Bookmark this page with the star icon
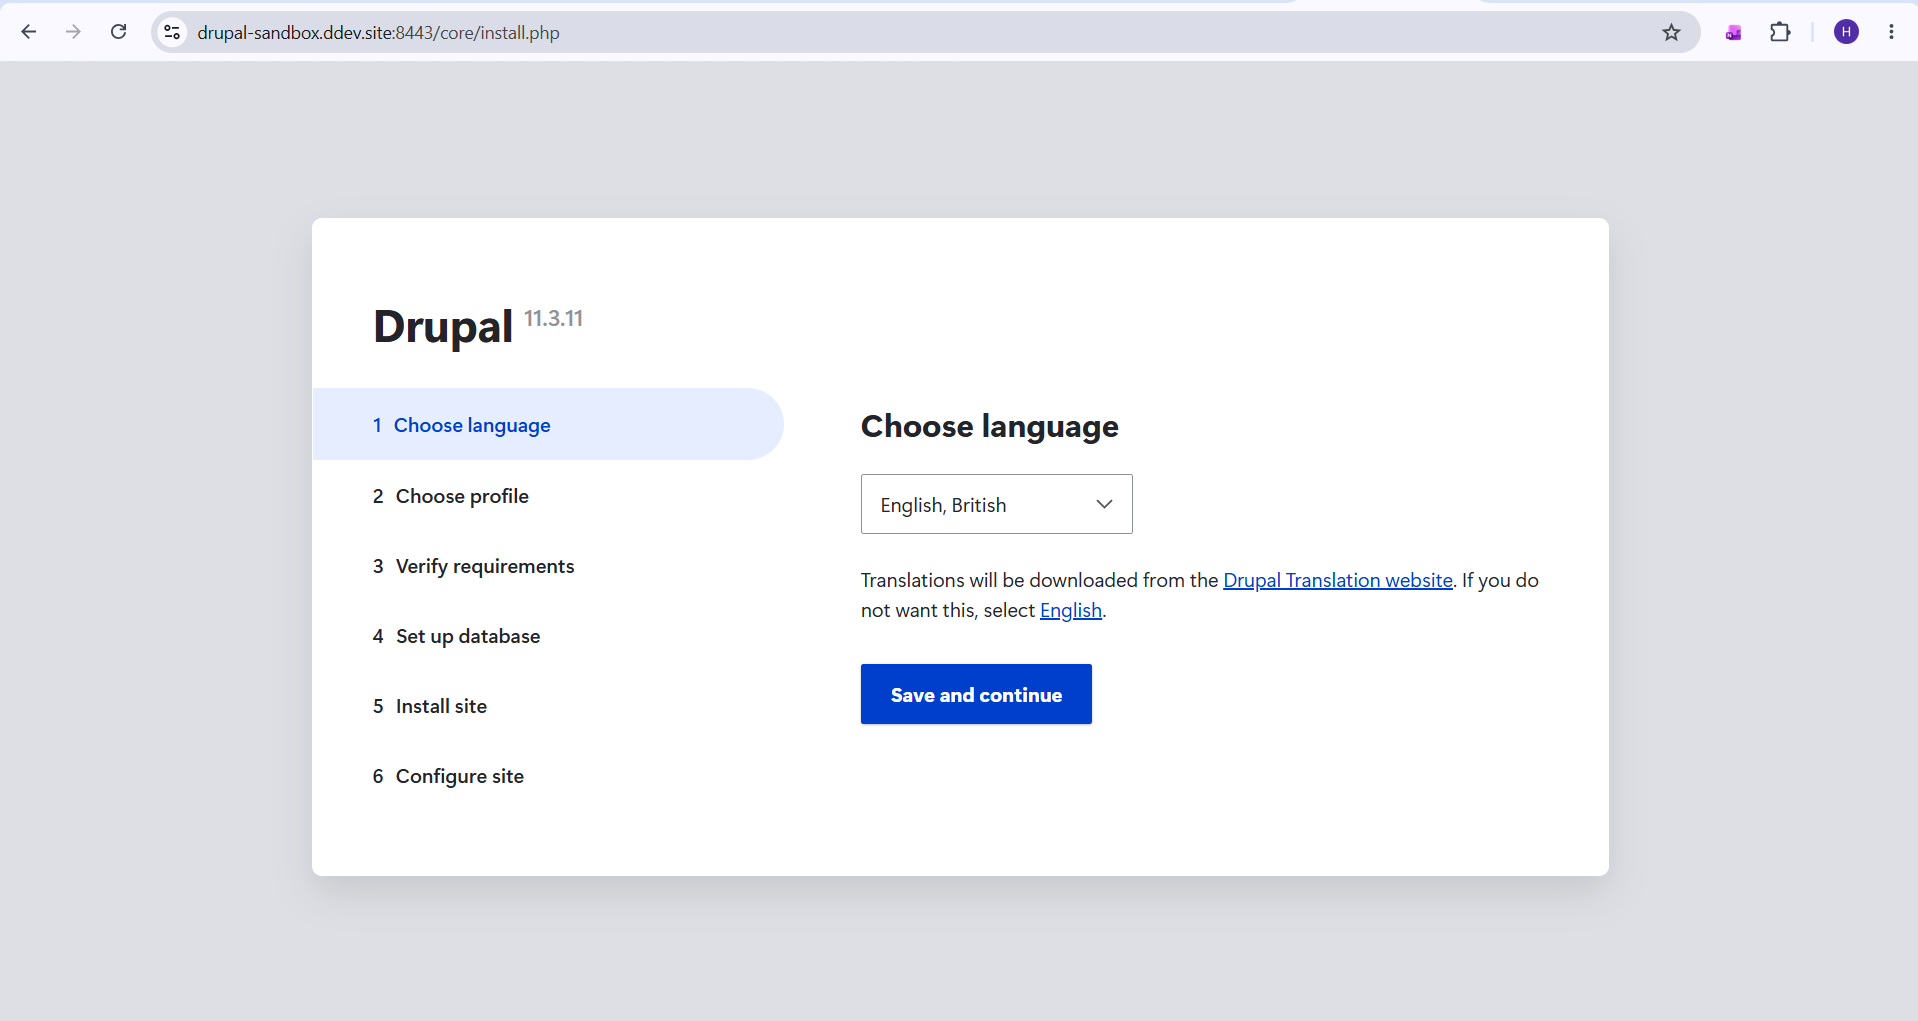Viewport: 1918px width, 1021px height. [1671, 32]
